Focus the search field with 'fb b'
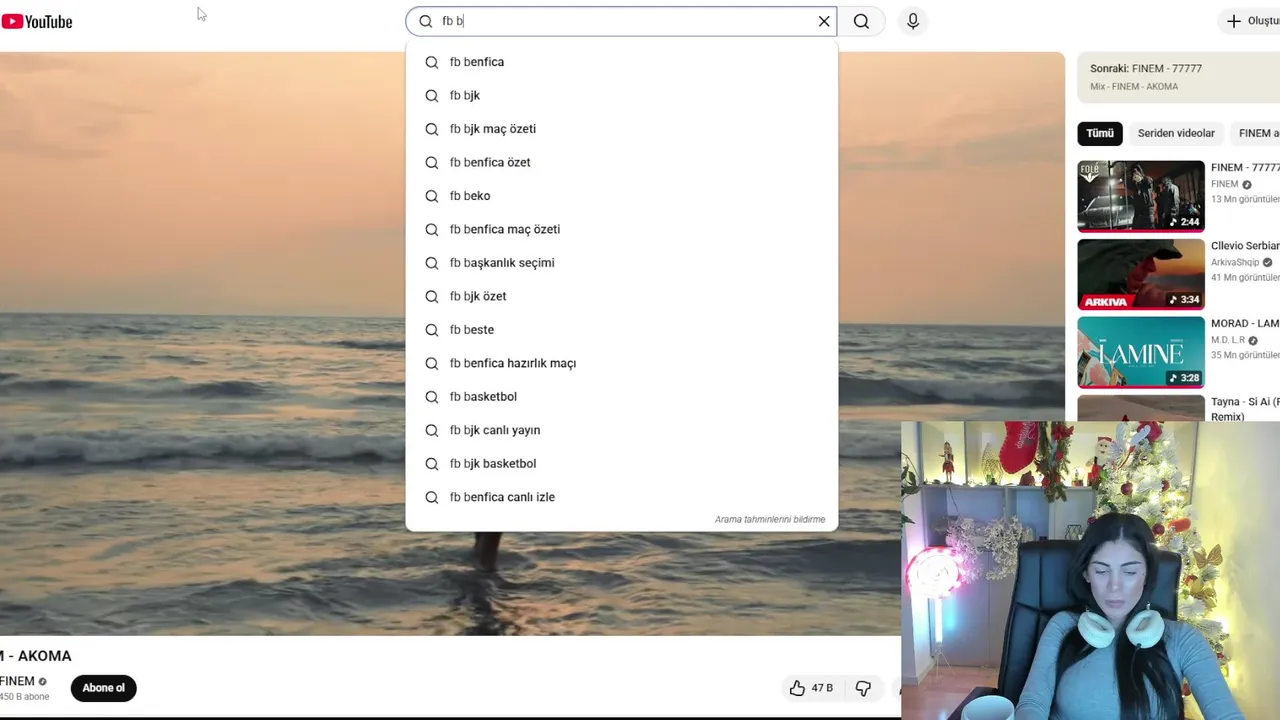 (622, 21)
